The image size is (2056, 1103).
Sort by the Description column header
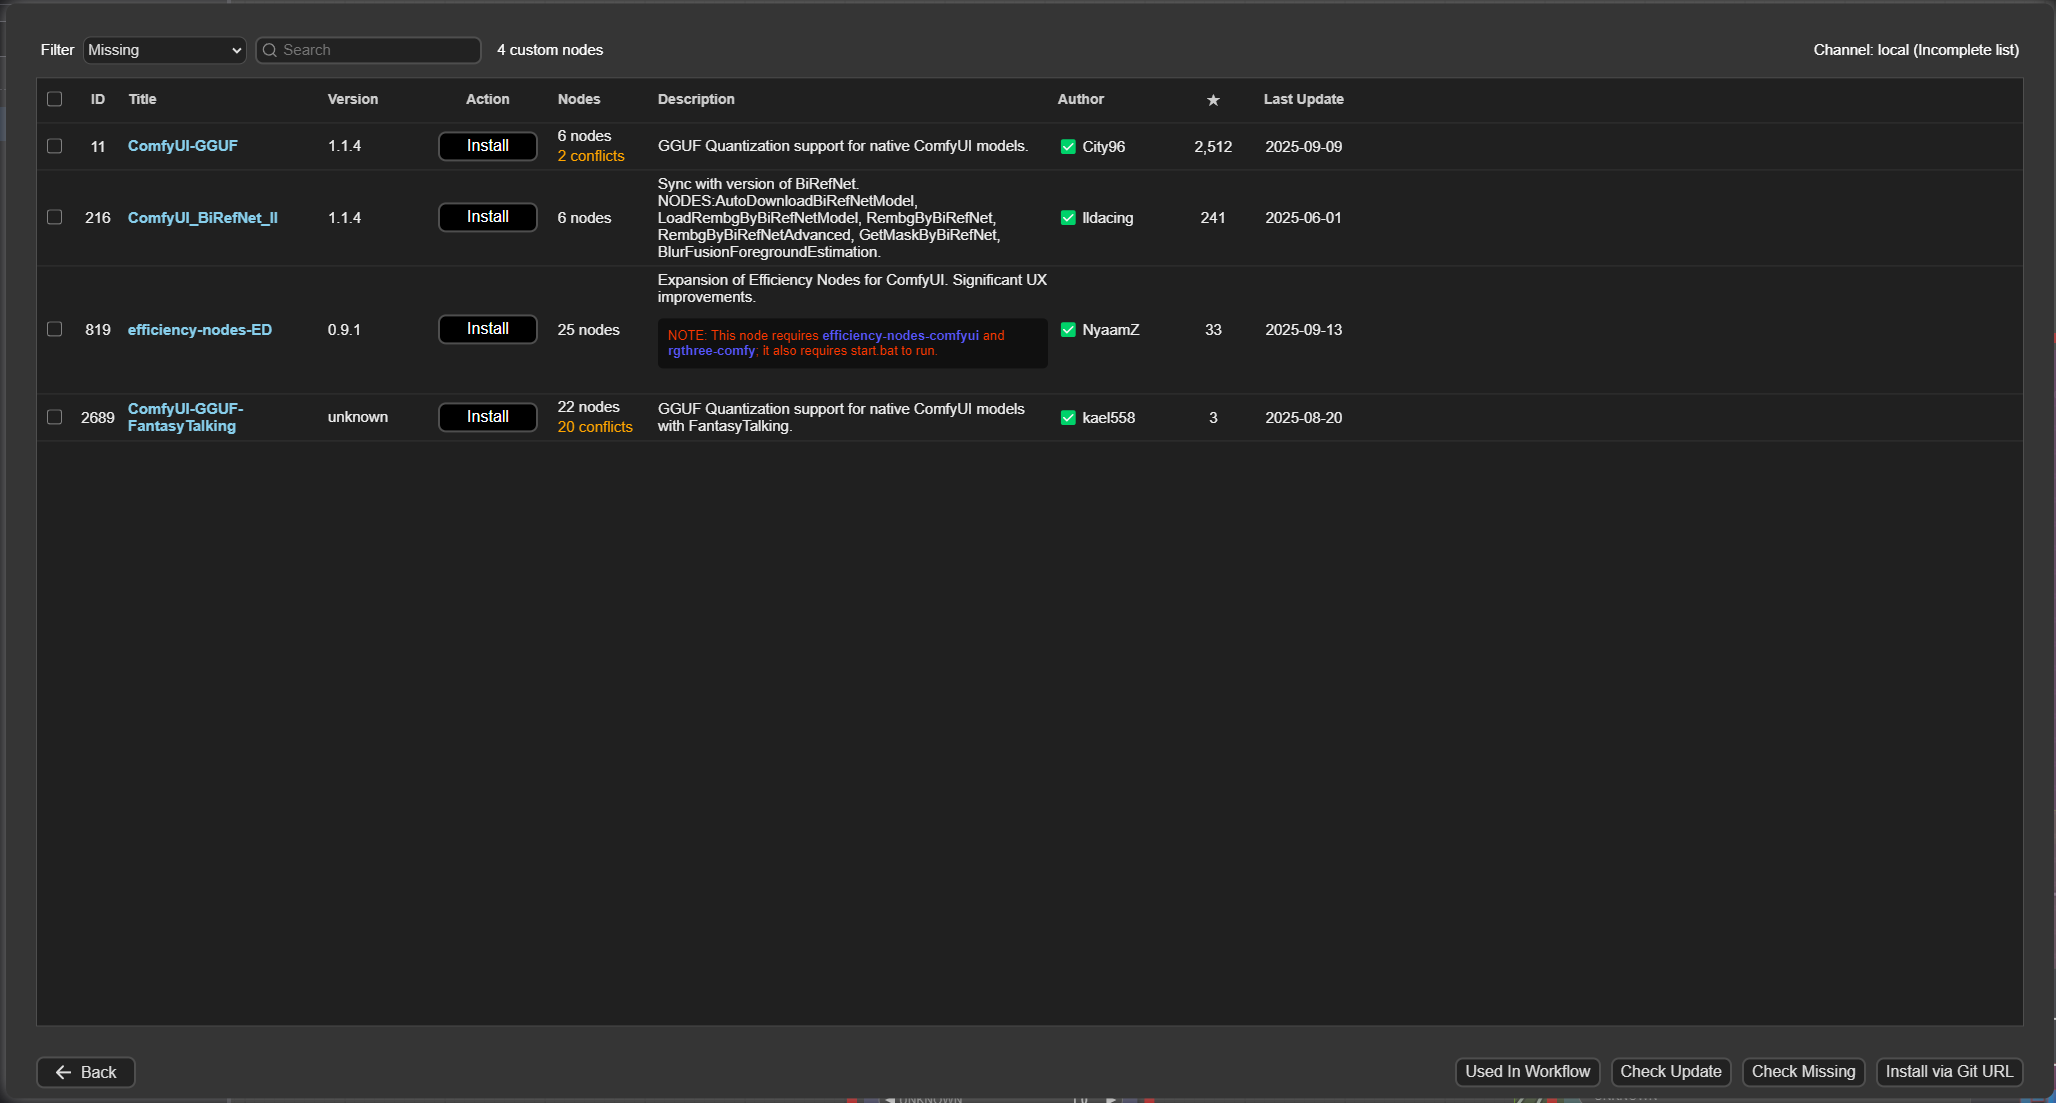point(696,99)
